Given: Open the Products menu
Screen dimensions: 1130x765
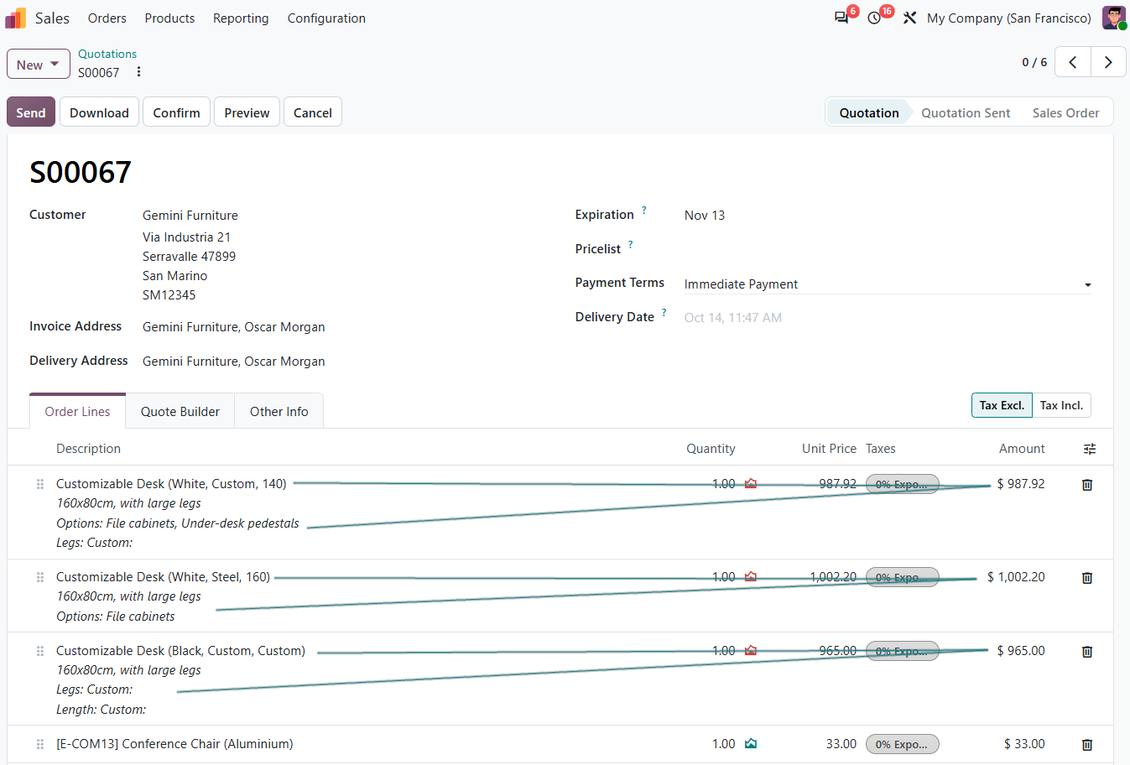Looking at the screenshot, I should pyautogui.click(x=169, y=18).
